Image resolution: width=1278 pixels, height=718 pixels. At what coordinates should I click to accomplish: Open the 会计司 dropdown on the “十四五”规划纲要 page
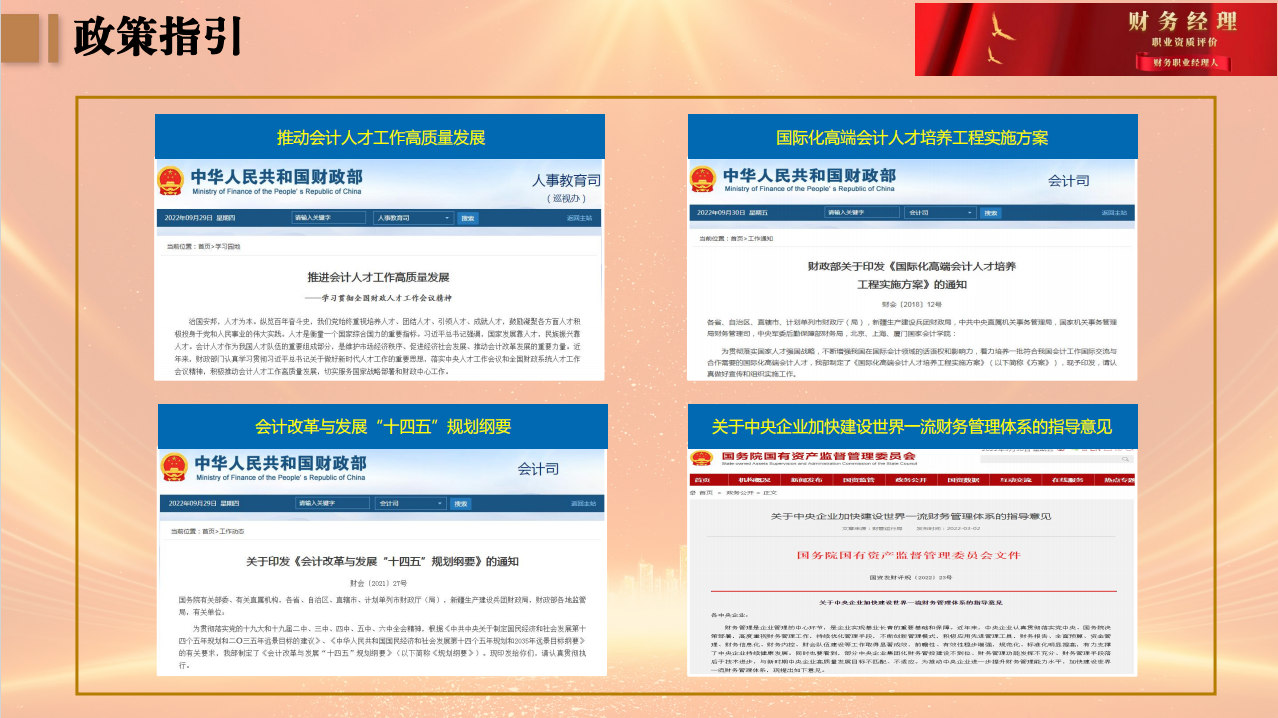pos(412,503)
